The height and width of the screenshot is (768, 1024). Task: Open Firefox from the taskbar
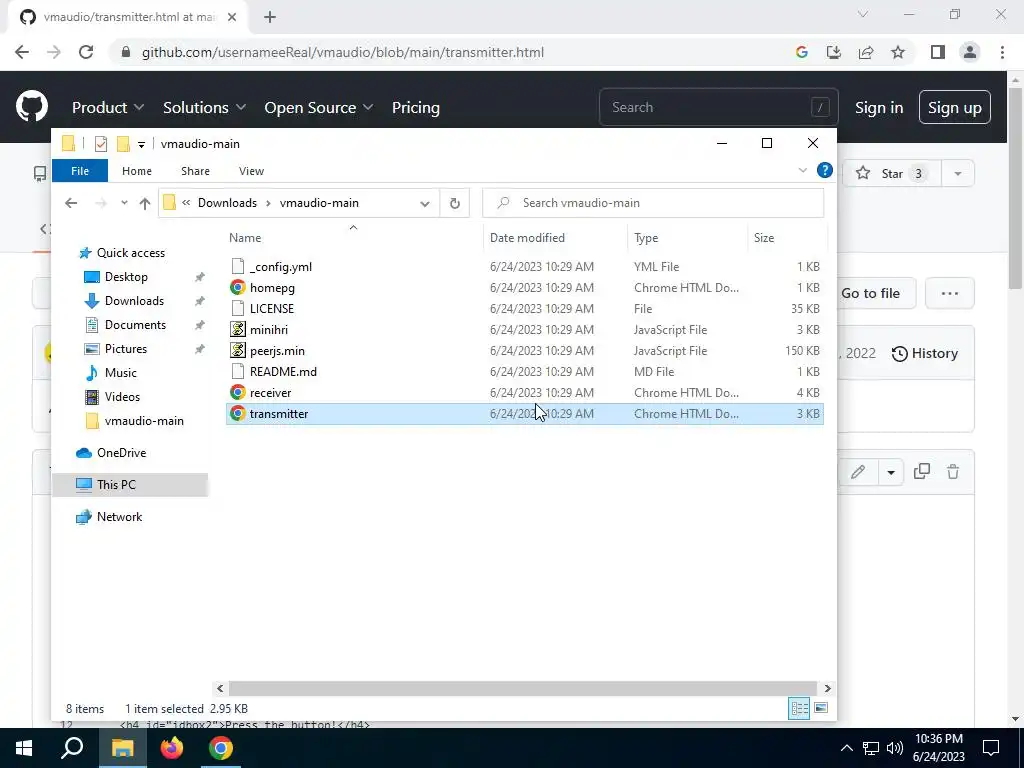tap(172, 748)
